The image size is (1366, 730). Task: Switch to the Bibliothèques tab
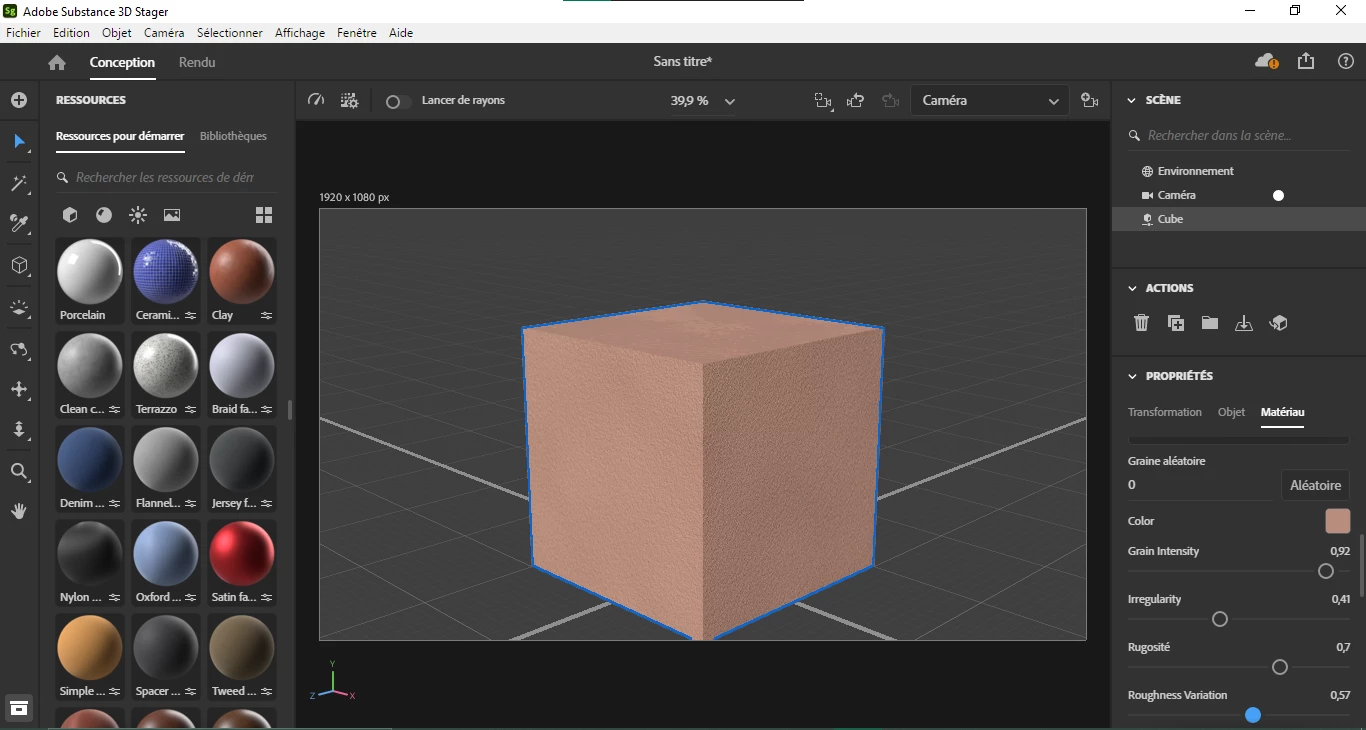click(x=233, y=136)
